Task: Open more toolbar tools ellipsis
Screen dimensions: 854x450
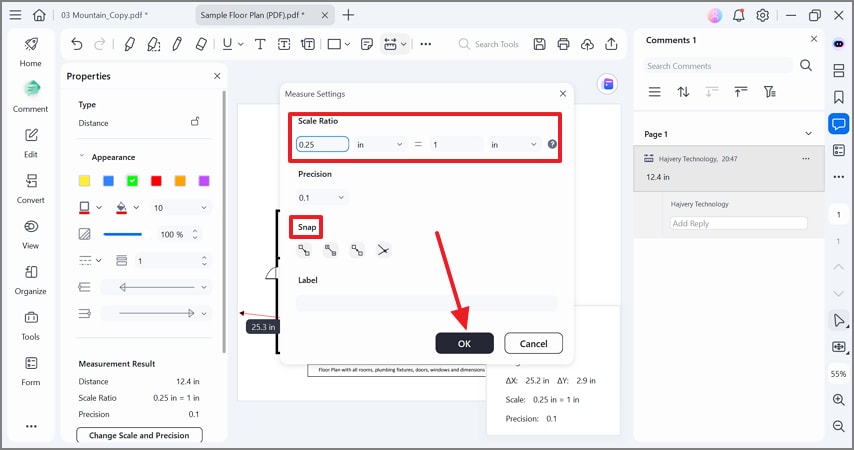Action: click(x=426, y=44)
